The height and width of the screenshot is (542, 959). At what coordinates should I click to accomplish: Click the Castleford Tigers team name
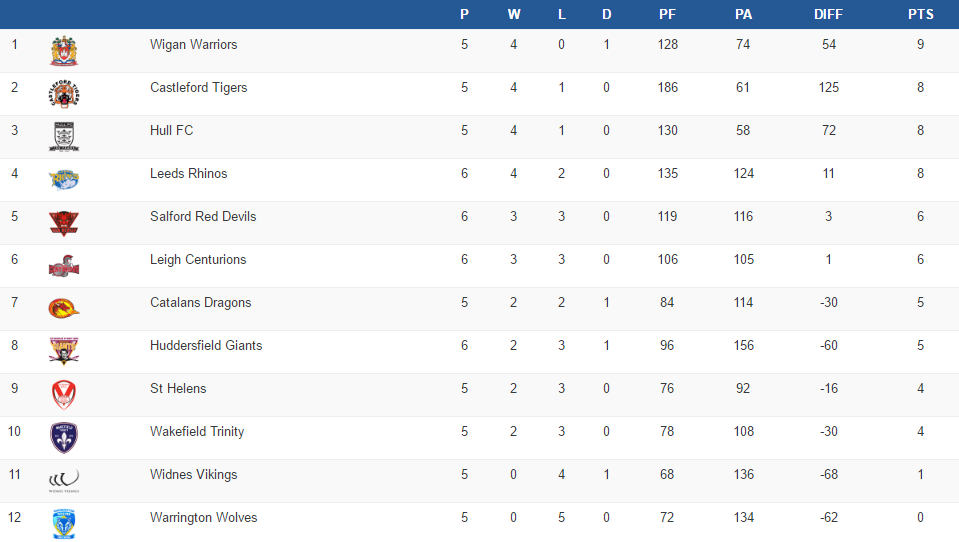tap(199, 88)
